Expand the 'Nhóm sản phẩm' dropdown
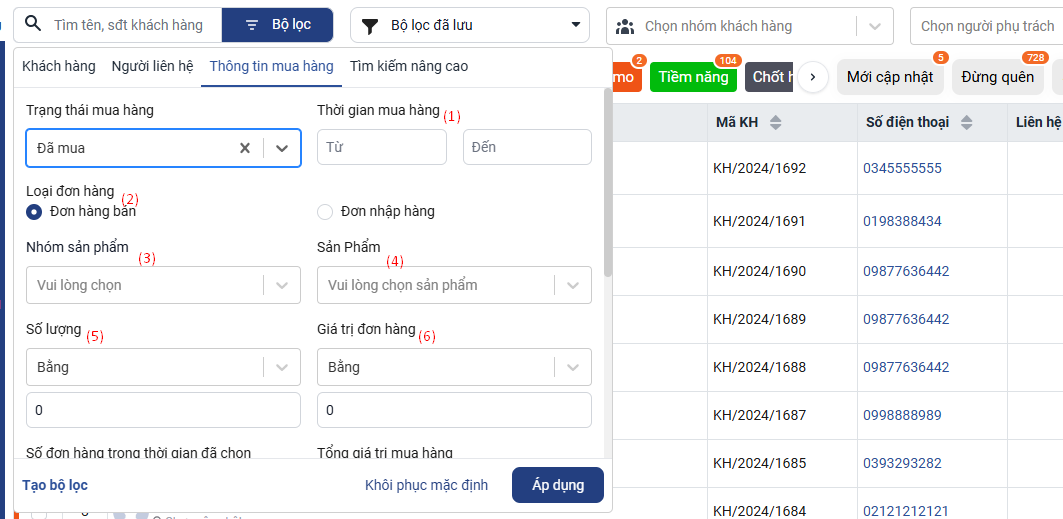 (x=281, y=285)
